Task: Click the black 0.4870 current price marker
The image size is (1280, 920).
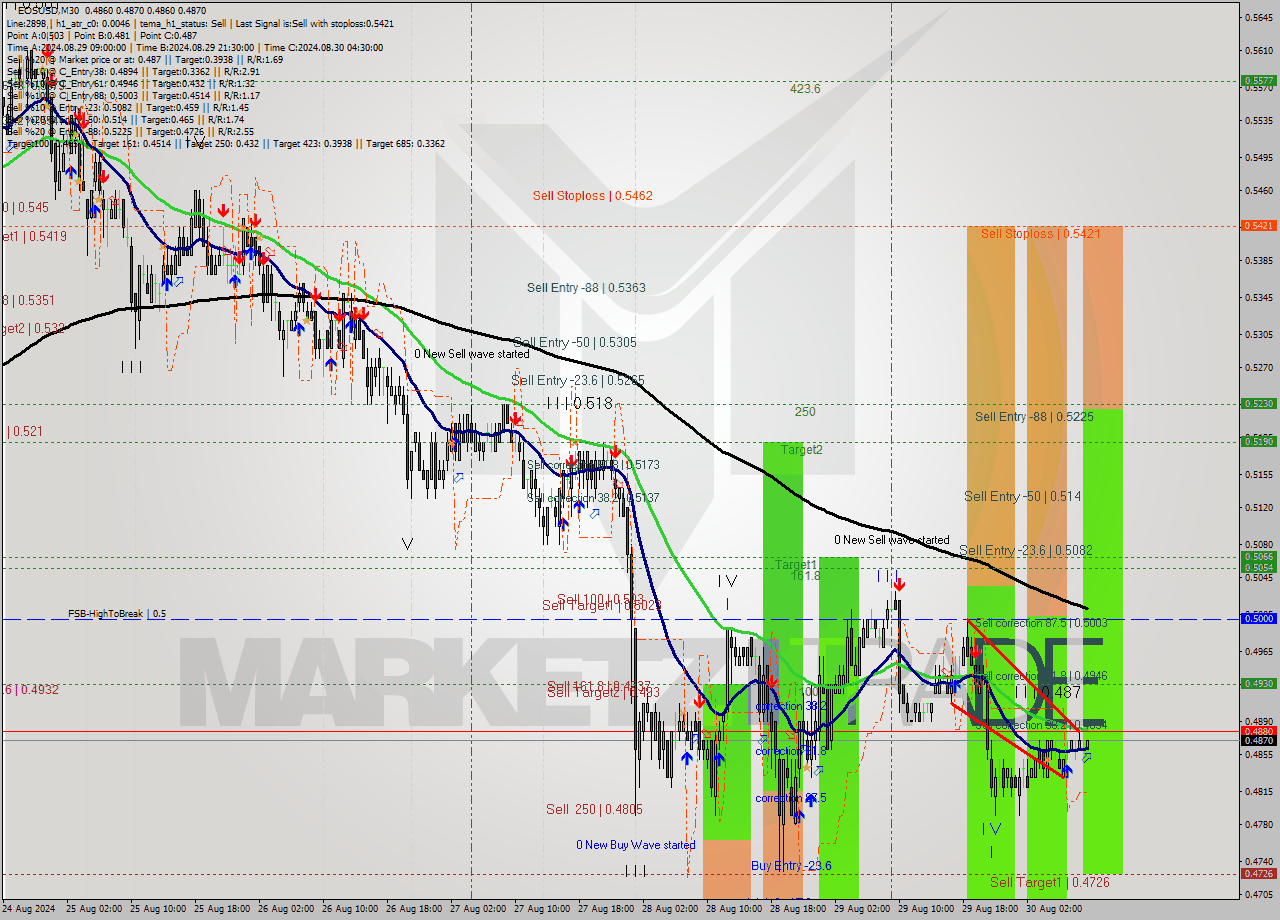Action: click(x=1257, y=741)
